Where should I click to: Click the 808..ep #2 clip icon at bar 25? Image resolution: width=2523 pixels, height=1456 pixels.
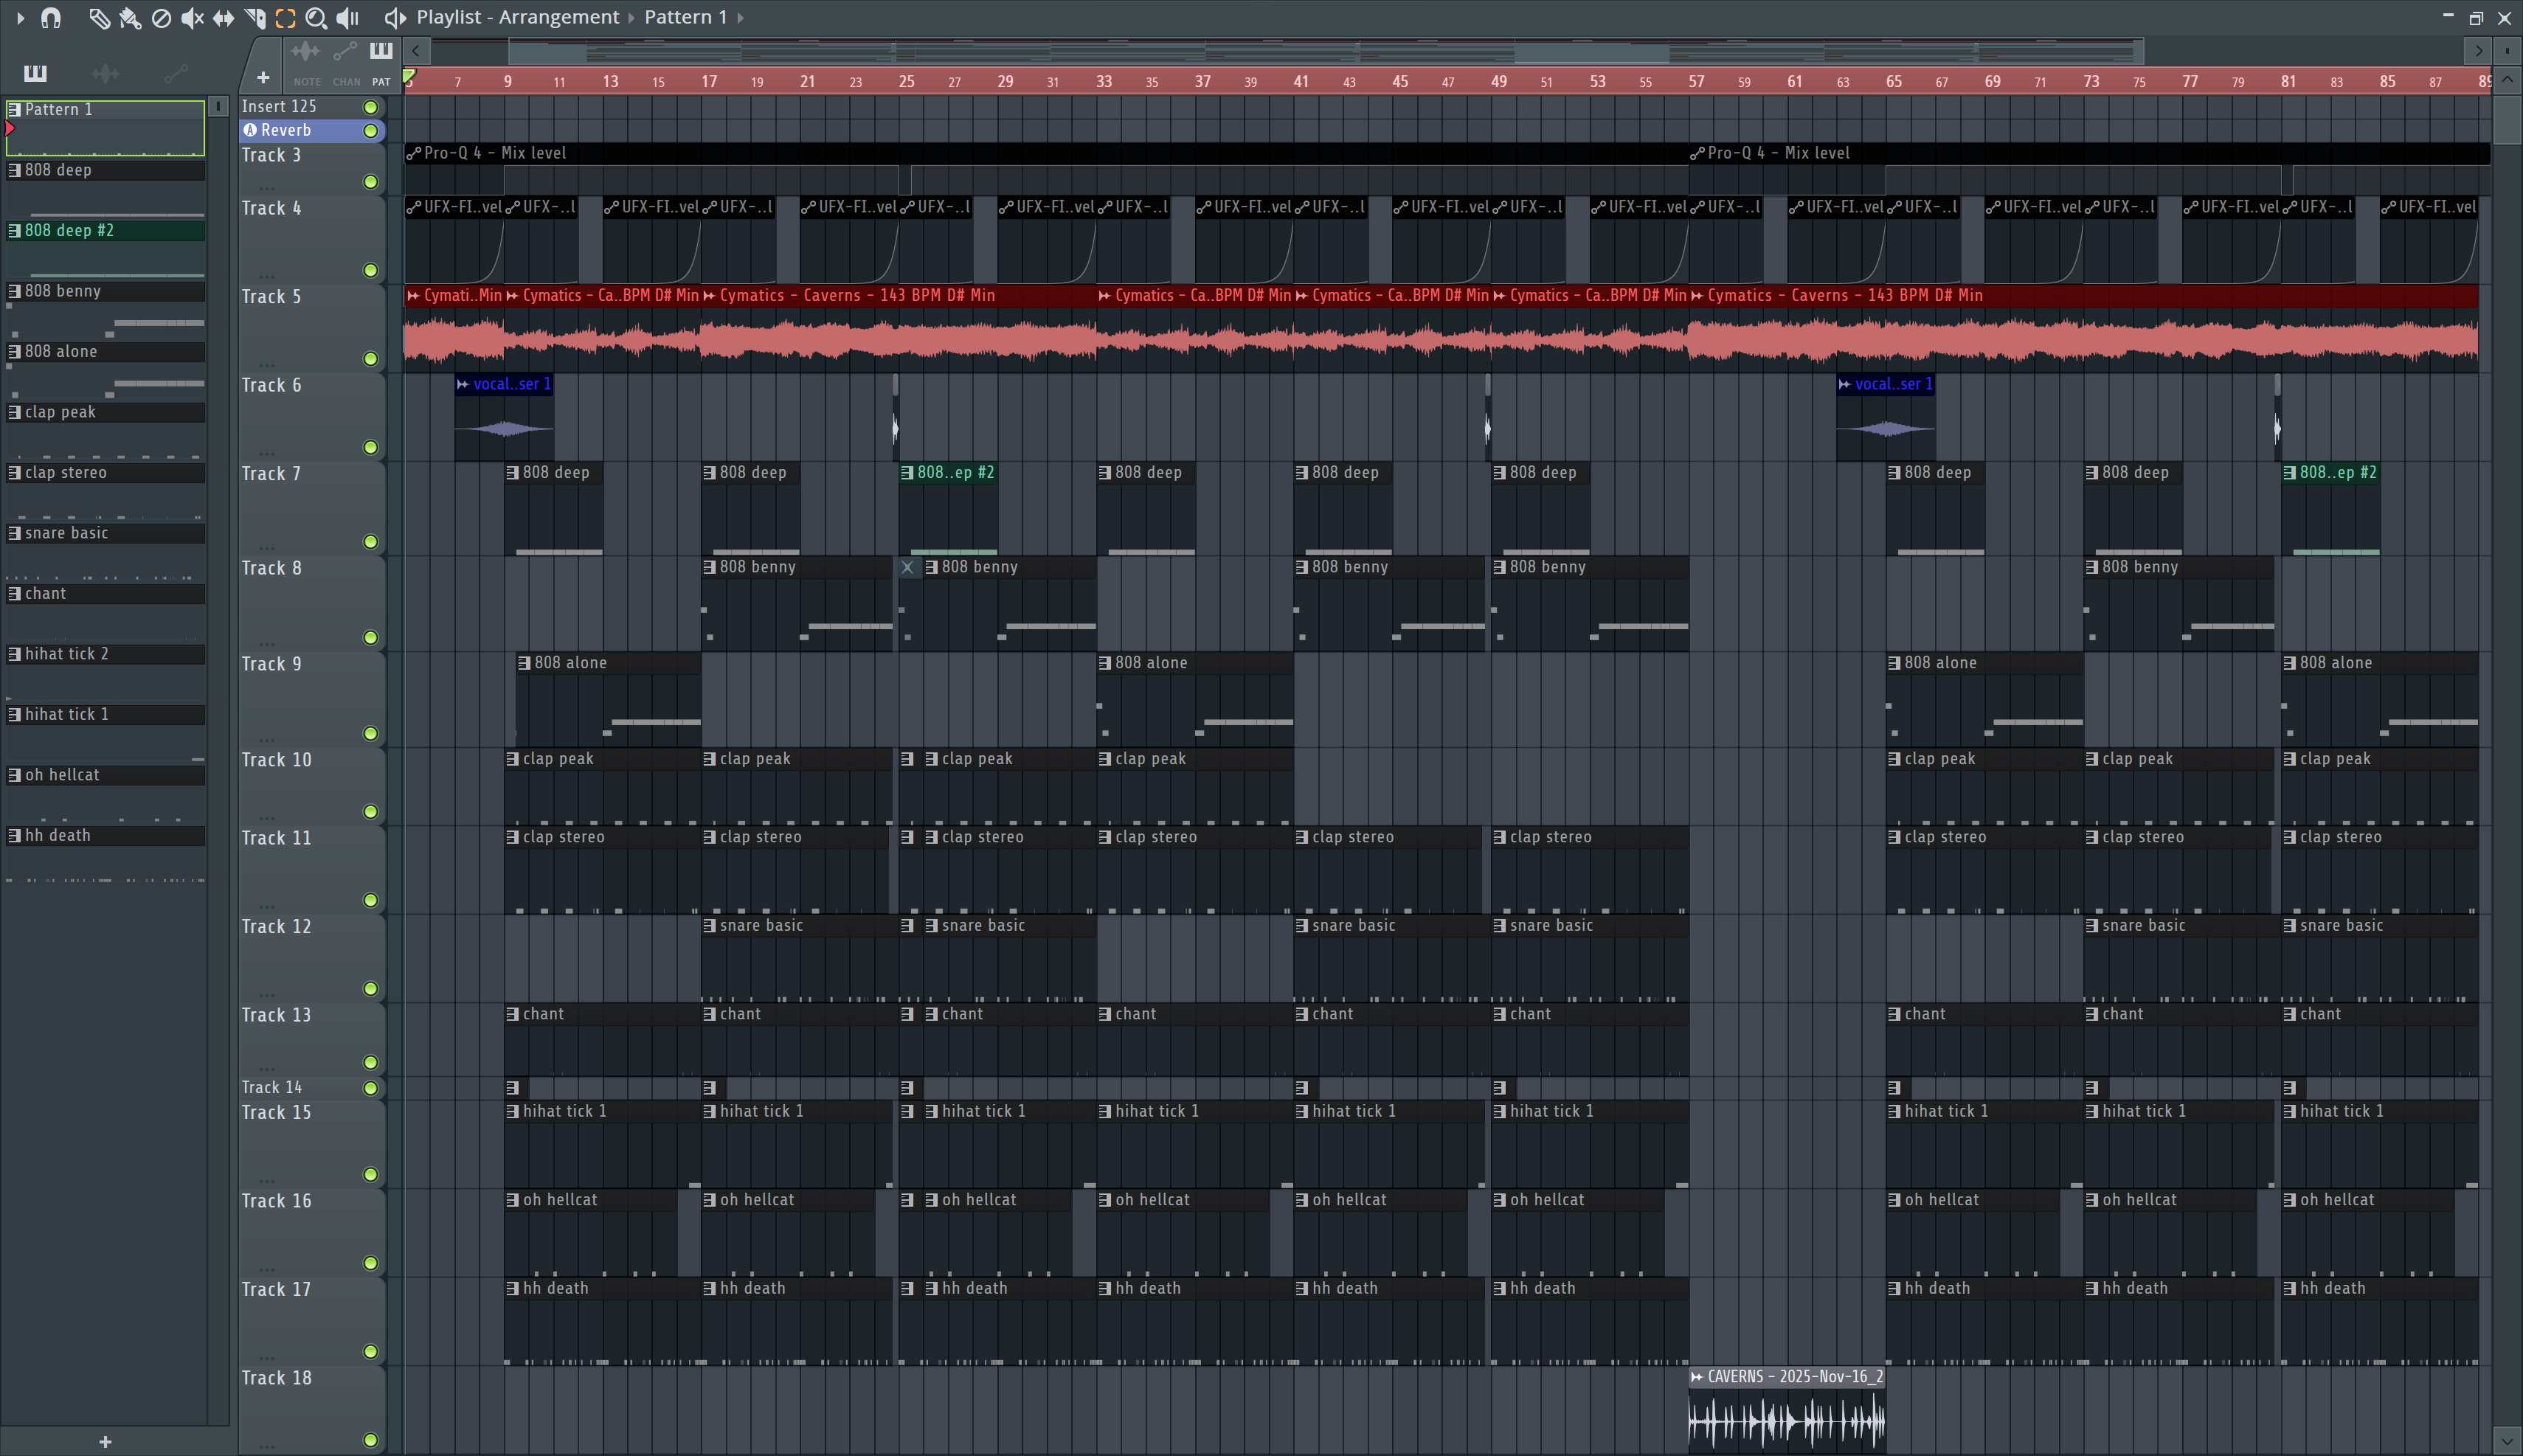tap(907, 472)
